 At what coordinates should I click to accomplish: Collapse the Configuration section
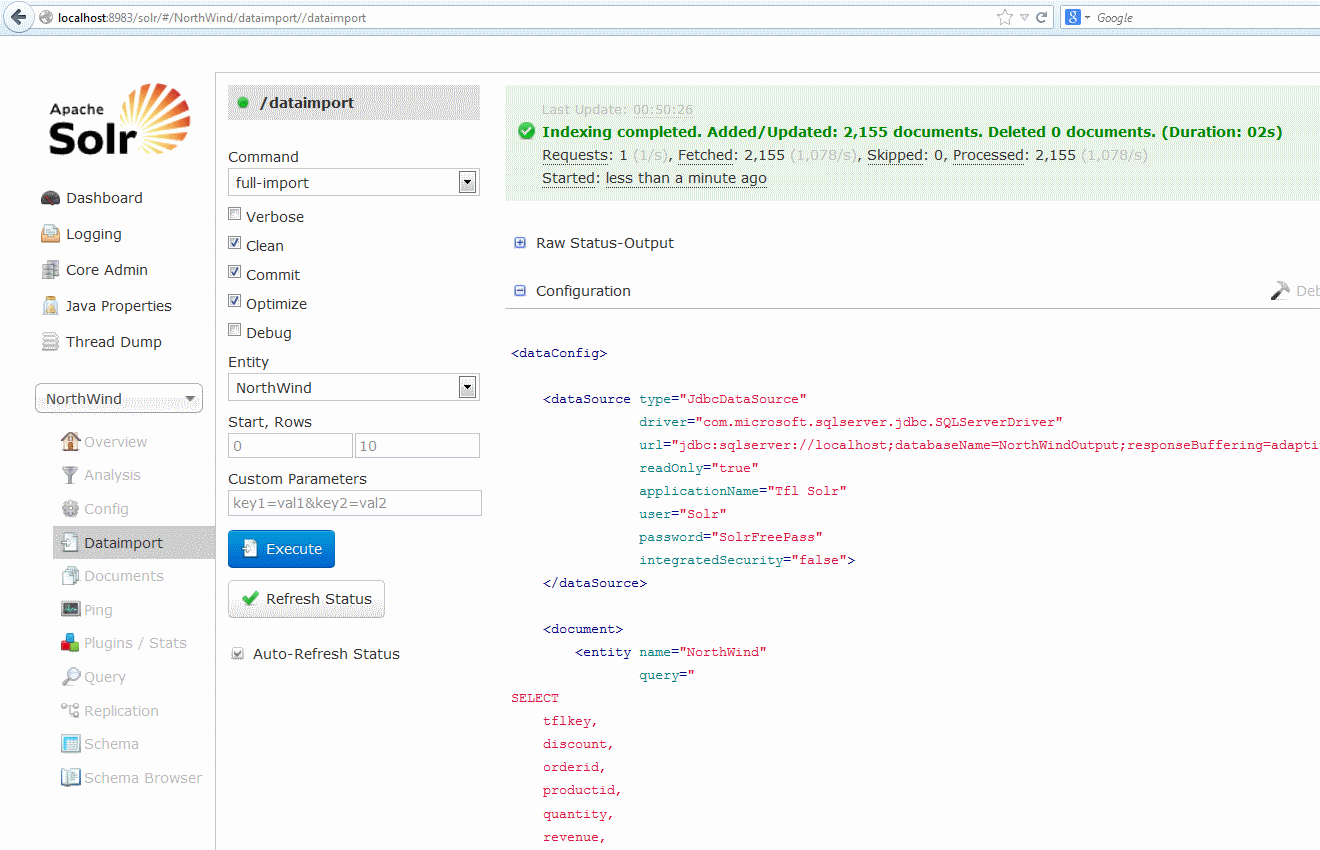(x=572, y=291)
